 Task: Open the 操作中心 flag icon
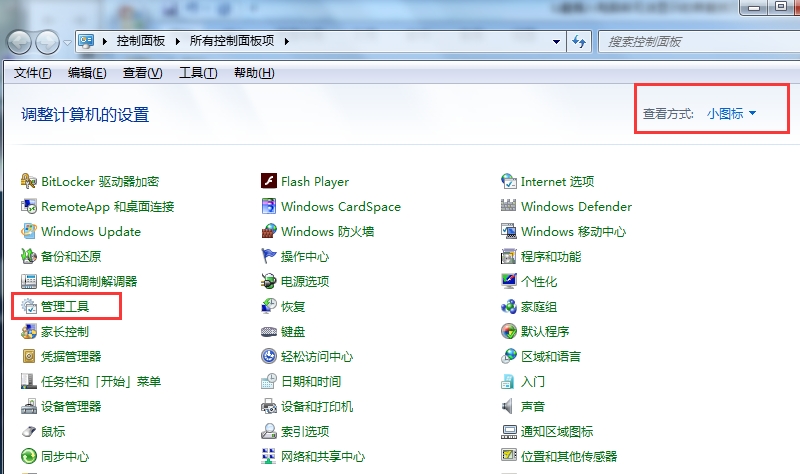(x=269, y=256)
